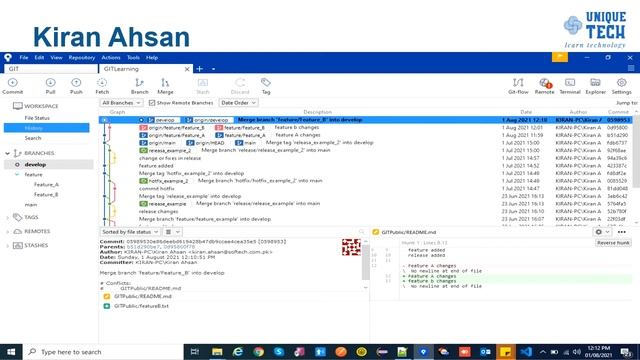This screenshot has height=360, width=640.
Task: Expand the REMOTES section
Action: (7, 231)
